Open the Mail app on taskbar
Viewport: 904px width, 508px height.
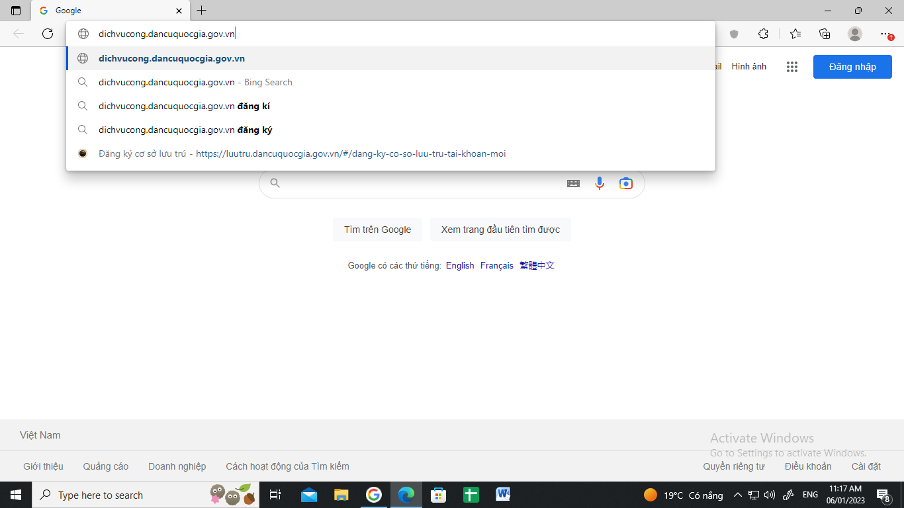point(308,495)
